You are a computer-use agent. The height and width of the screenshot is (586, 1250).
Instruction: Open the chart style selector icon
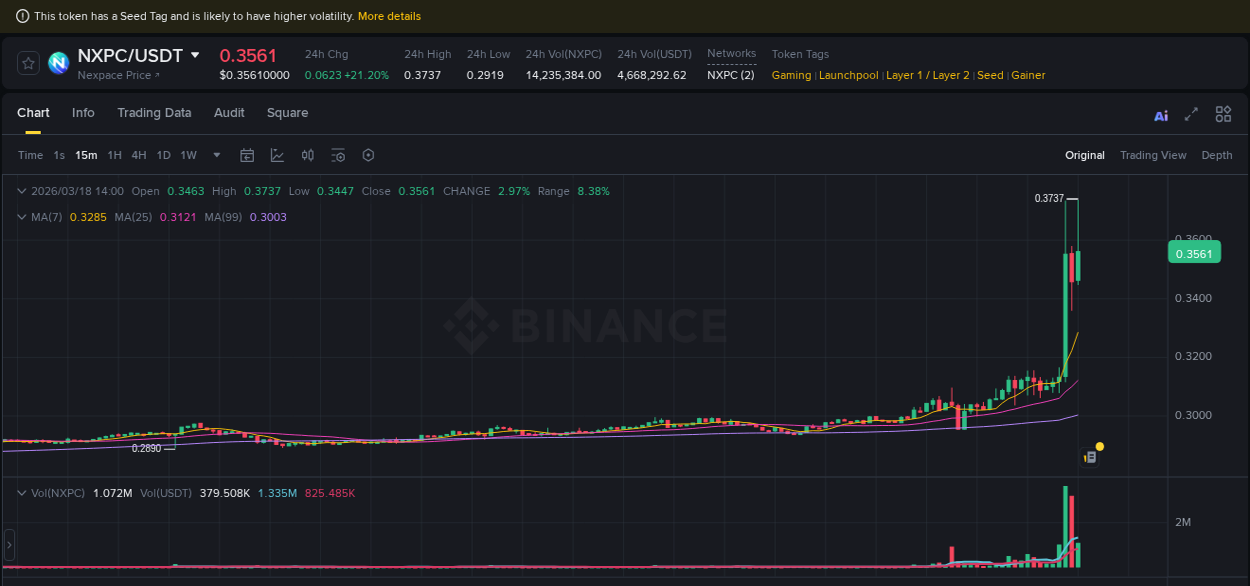[277, 155]
